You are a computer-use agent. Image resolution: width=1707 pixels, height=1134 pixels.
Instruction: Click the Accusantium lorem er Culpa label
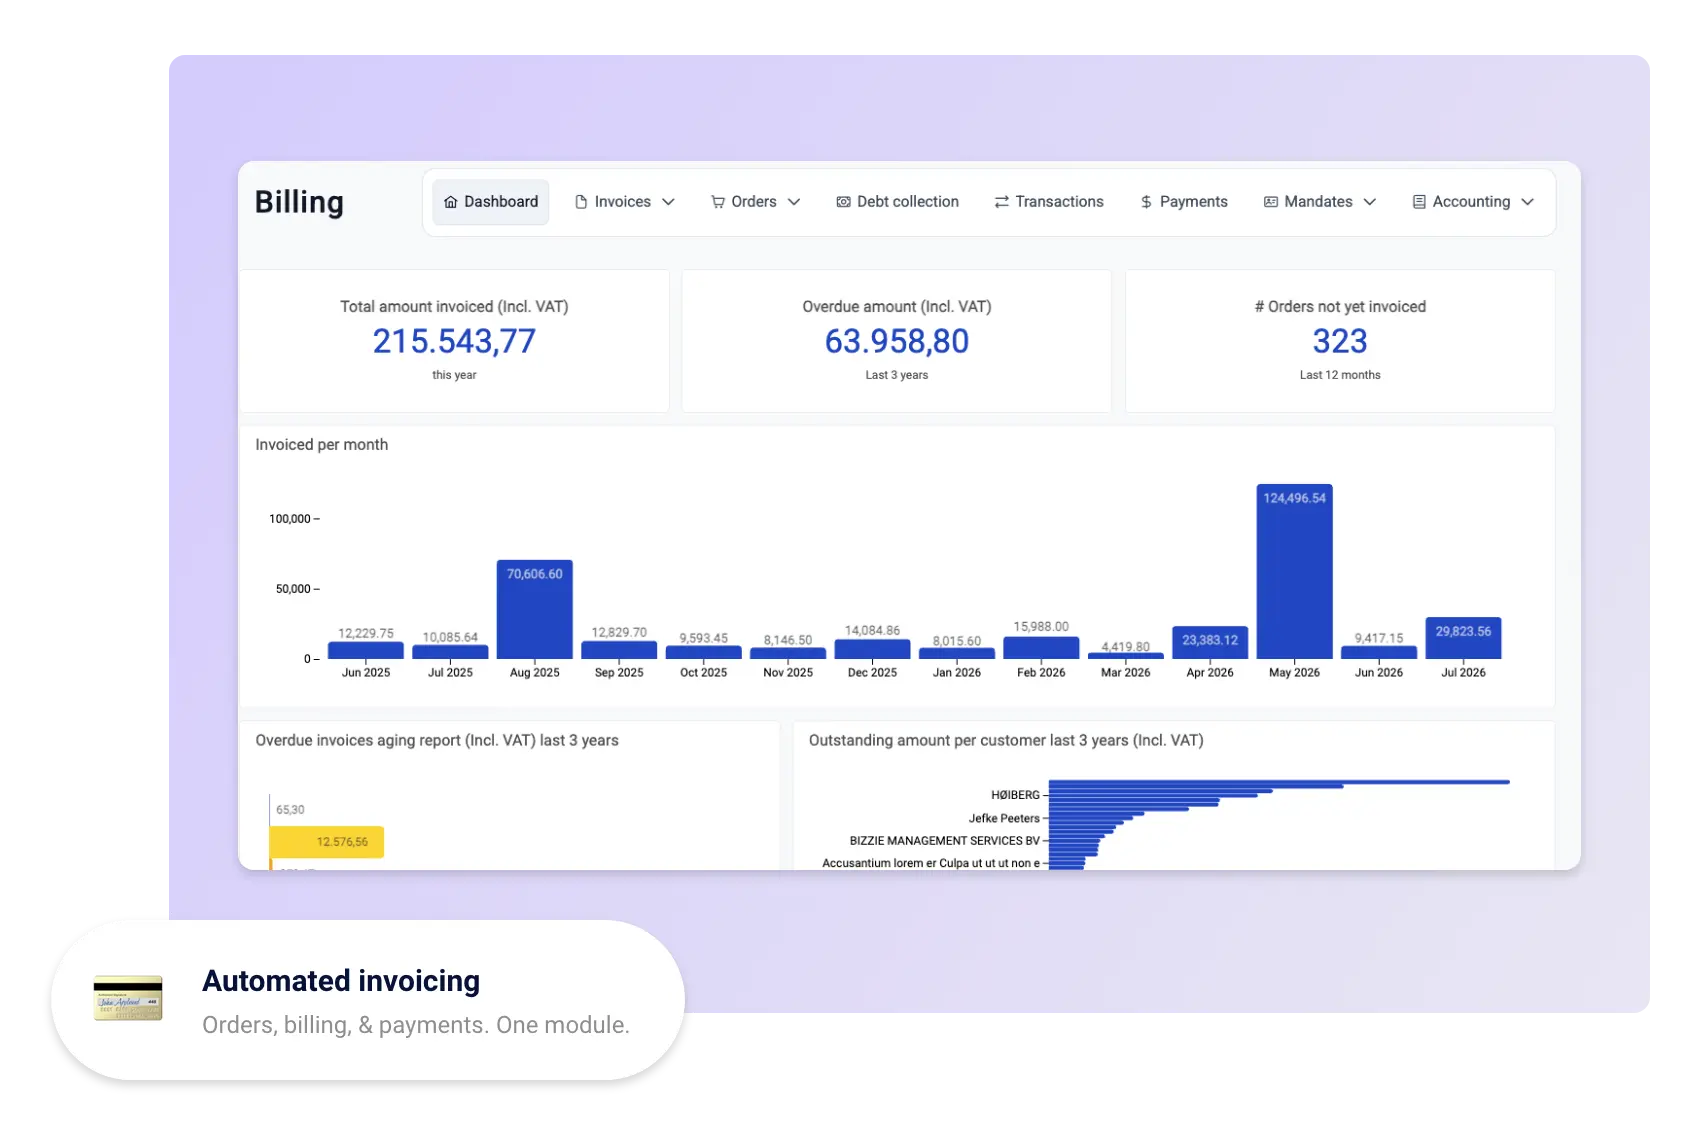click(931, 863)
